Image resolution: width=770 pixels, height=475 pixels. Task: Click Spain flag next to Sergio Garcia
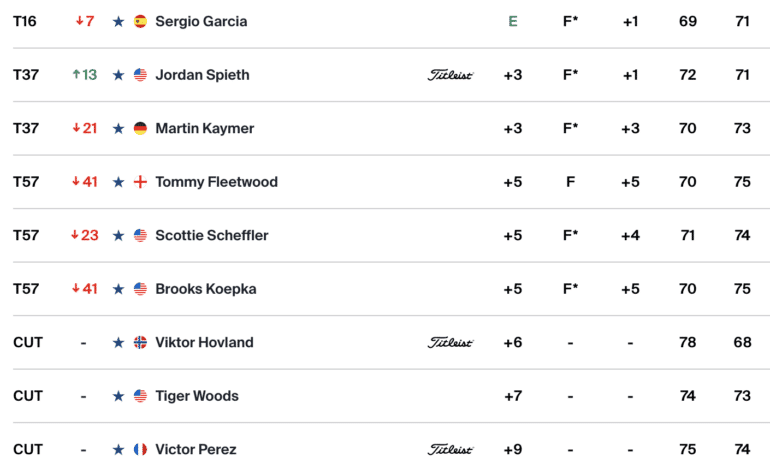point(140,21)
